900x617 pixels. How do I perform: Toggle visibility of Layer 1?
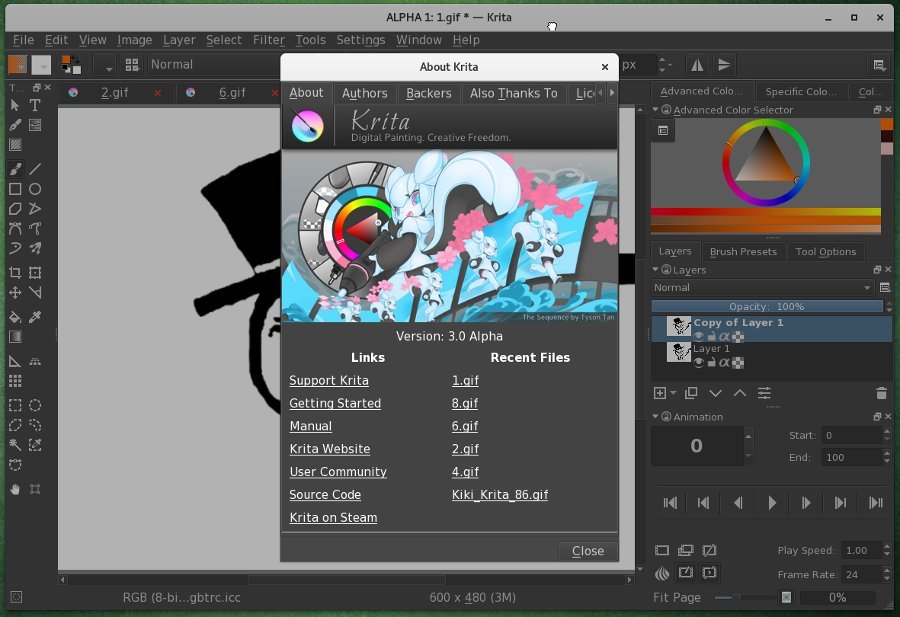[x=699, y=362]
